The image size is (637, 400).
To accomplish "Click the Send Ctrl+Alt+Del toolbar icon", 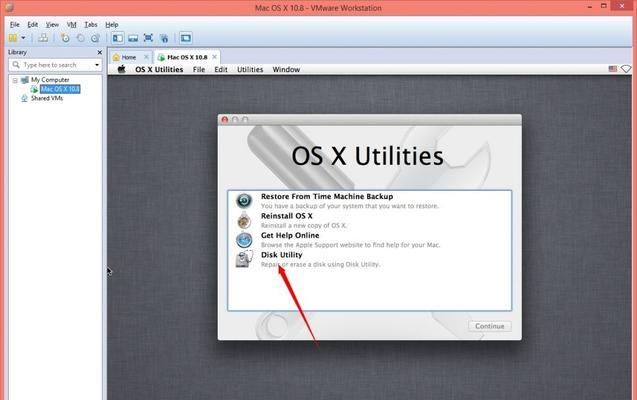I will [43, 38].
